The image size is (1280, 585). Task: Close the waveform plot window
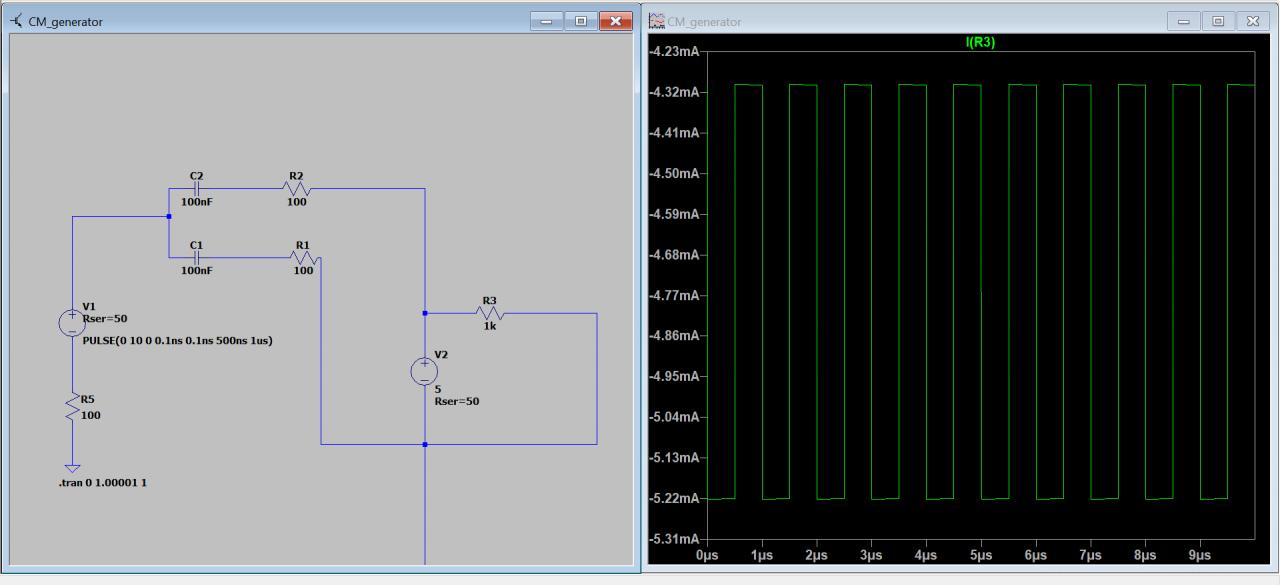click(1252, 21)
